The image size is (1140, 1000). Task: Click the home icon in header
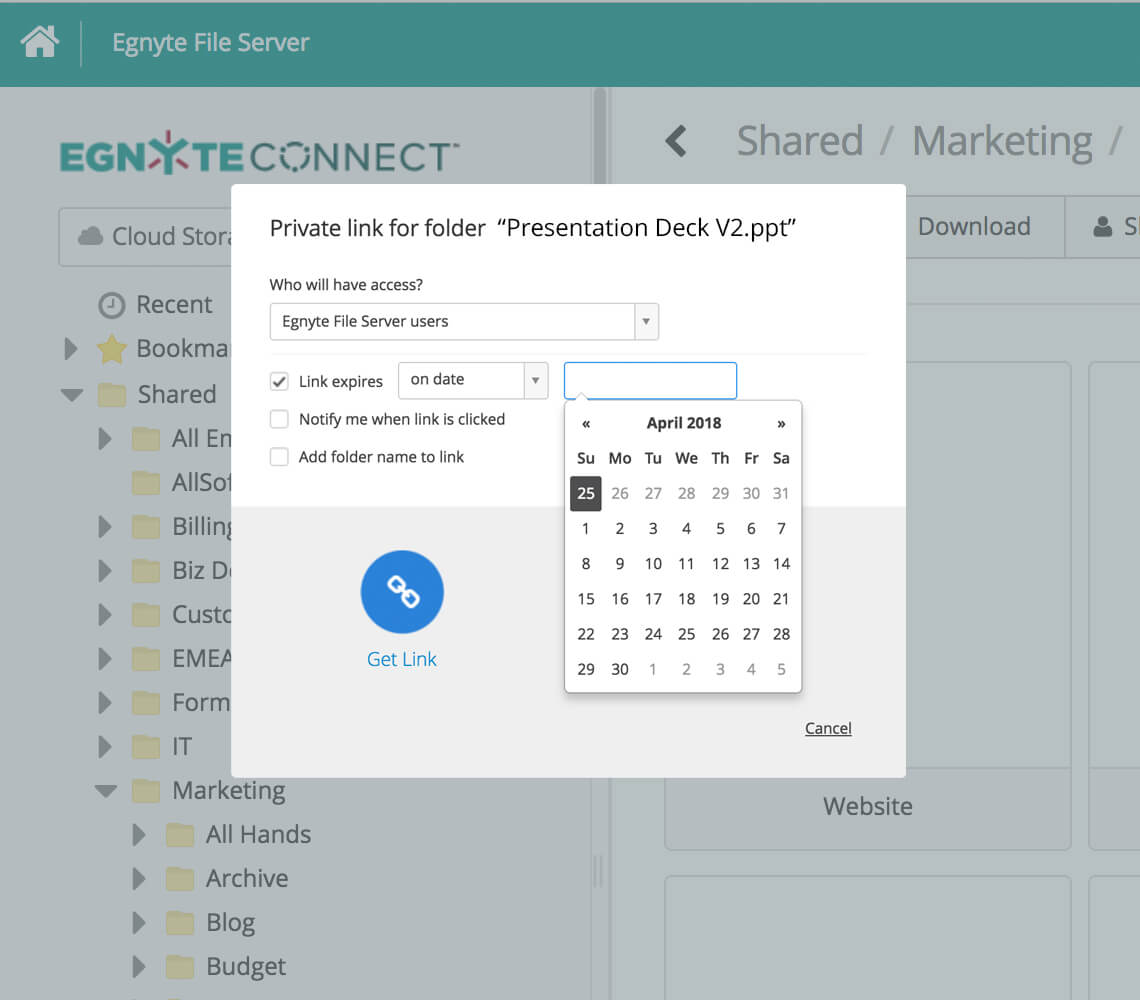(x=40, y=42)
